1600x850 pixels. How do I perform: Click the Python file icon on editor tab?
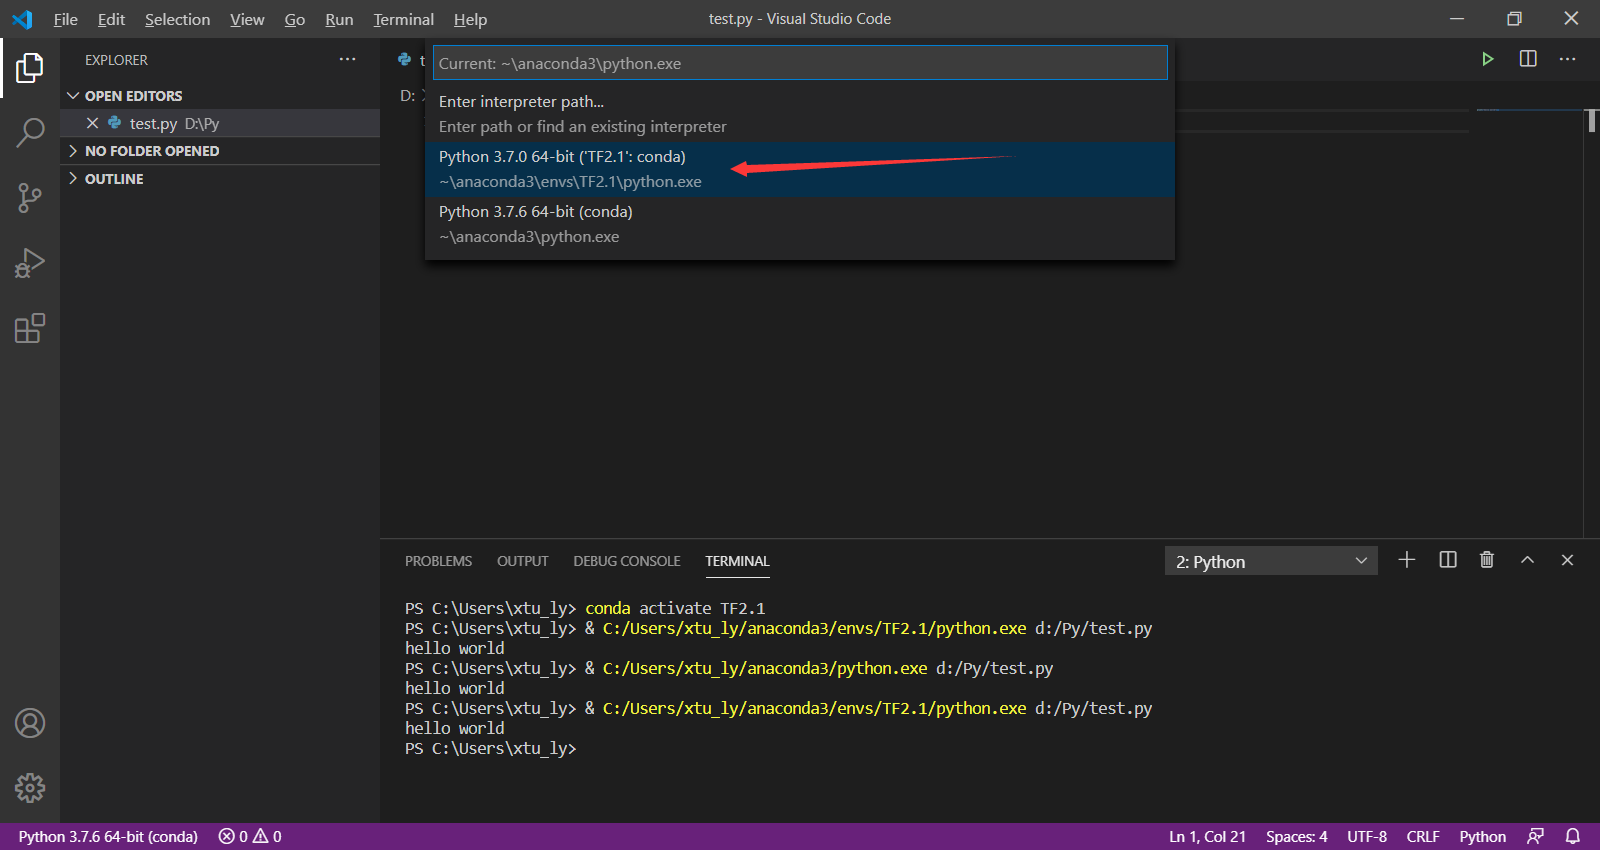(x=404, y=60)
